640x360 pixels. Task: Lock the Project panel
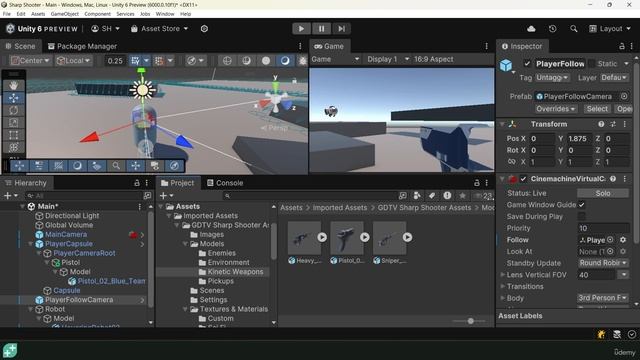click(476, 183)
